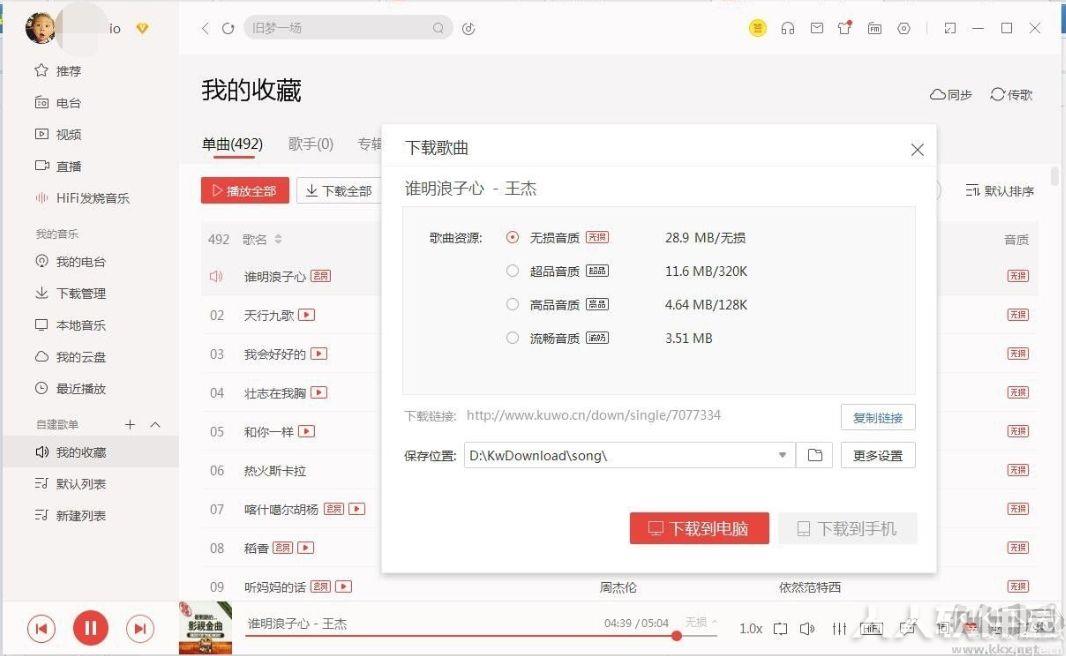
Task: Skip to the next track
Action: click(x=140, y=628)
